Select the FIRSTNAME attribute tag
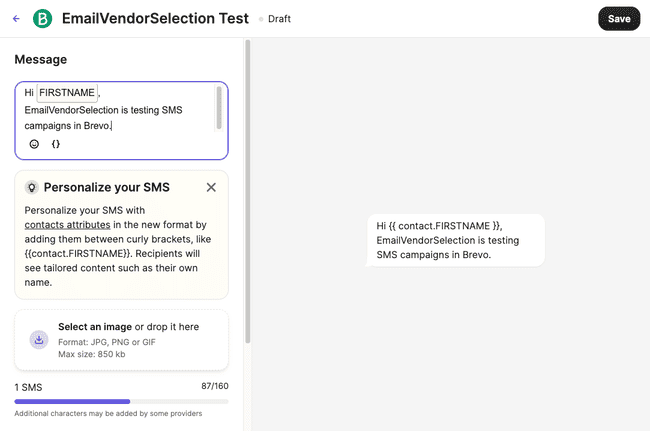This screenshot has height=431, width=650. point(67,92)
